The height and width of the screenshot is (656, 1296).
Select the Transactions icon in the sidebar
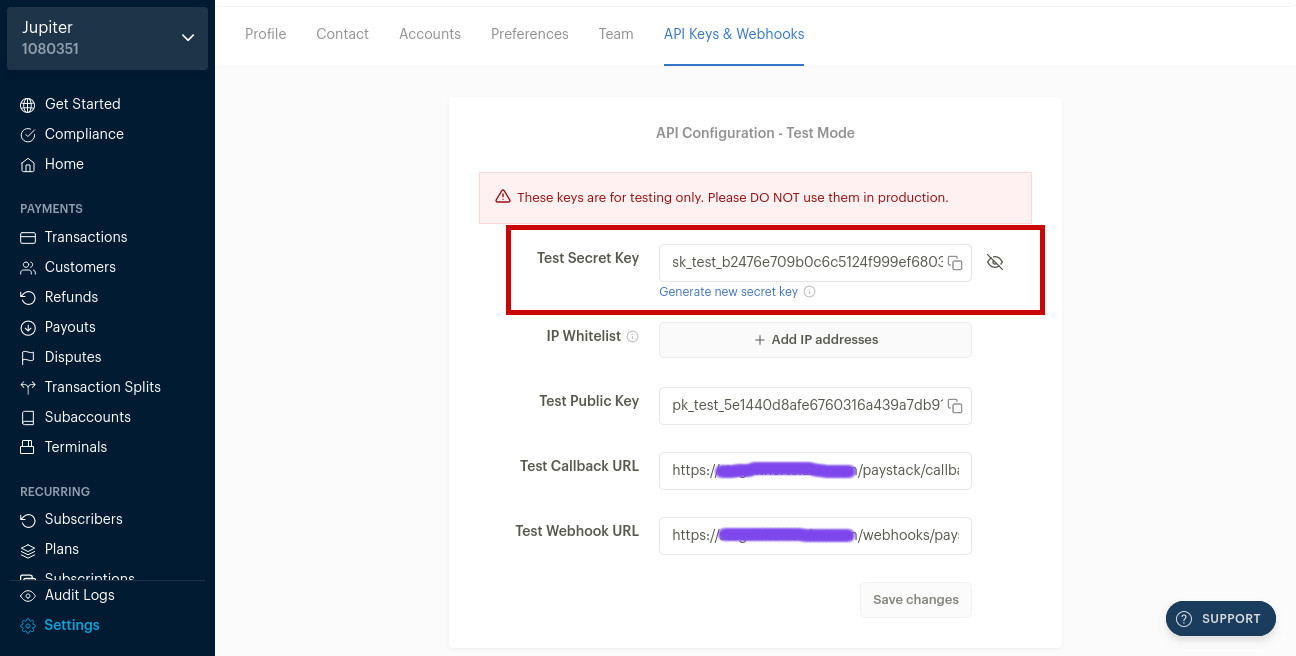pyautogui.click(x=28, y=237)
